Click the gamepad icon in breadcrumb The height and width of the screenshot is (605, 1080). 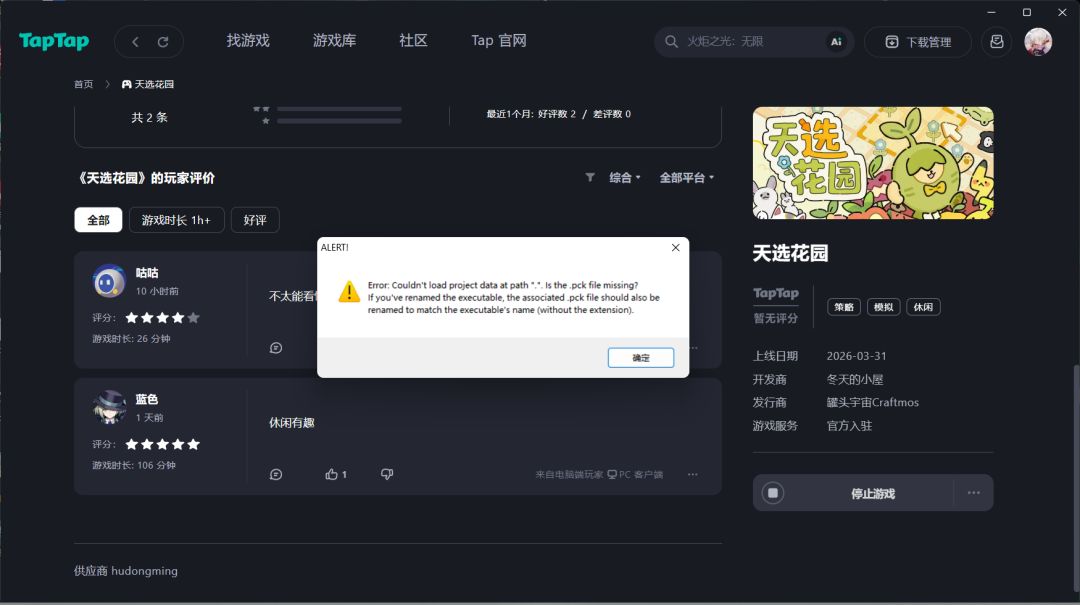(127, 84)
